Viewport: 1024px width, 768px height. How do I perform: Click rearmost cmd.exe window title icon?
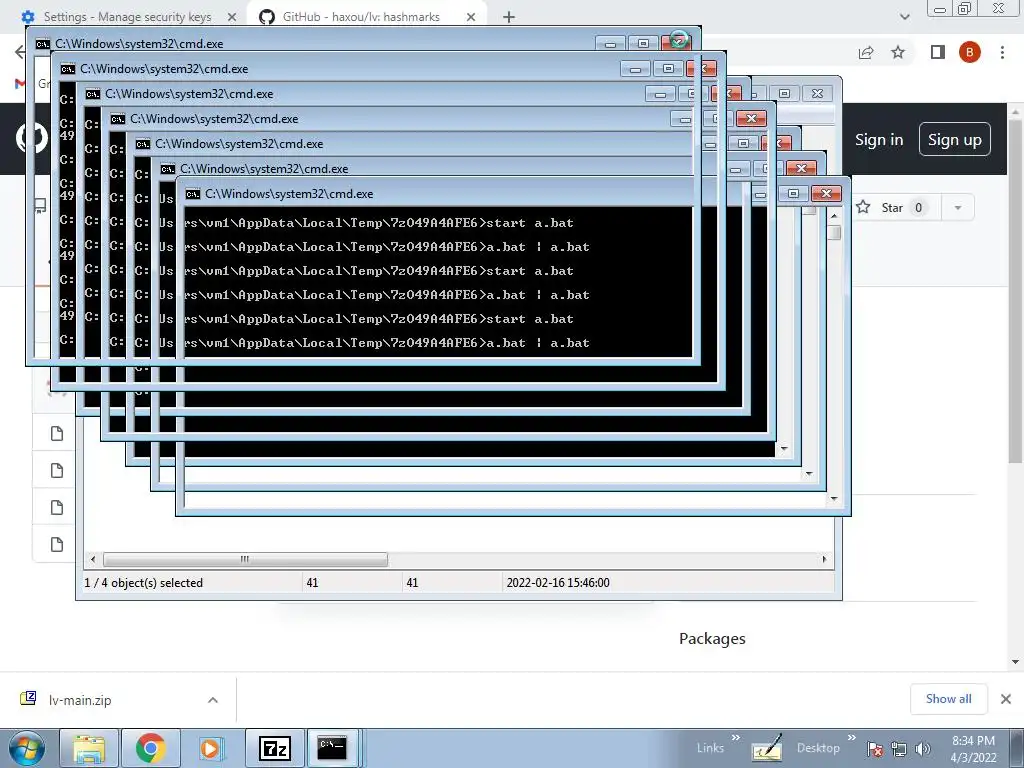(42, 44)
